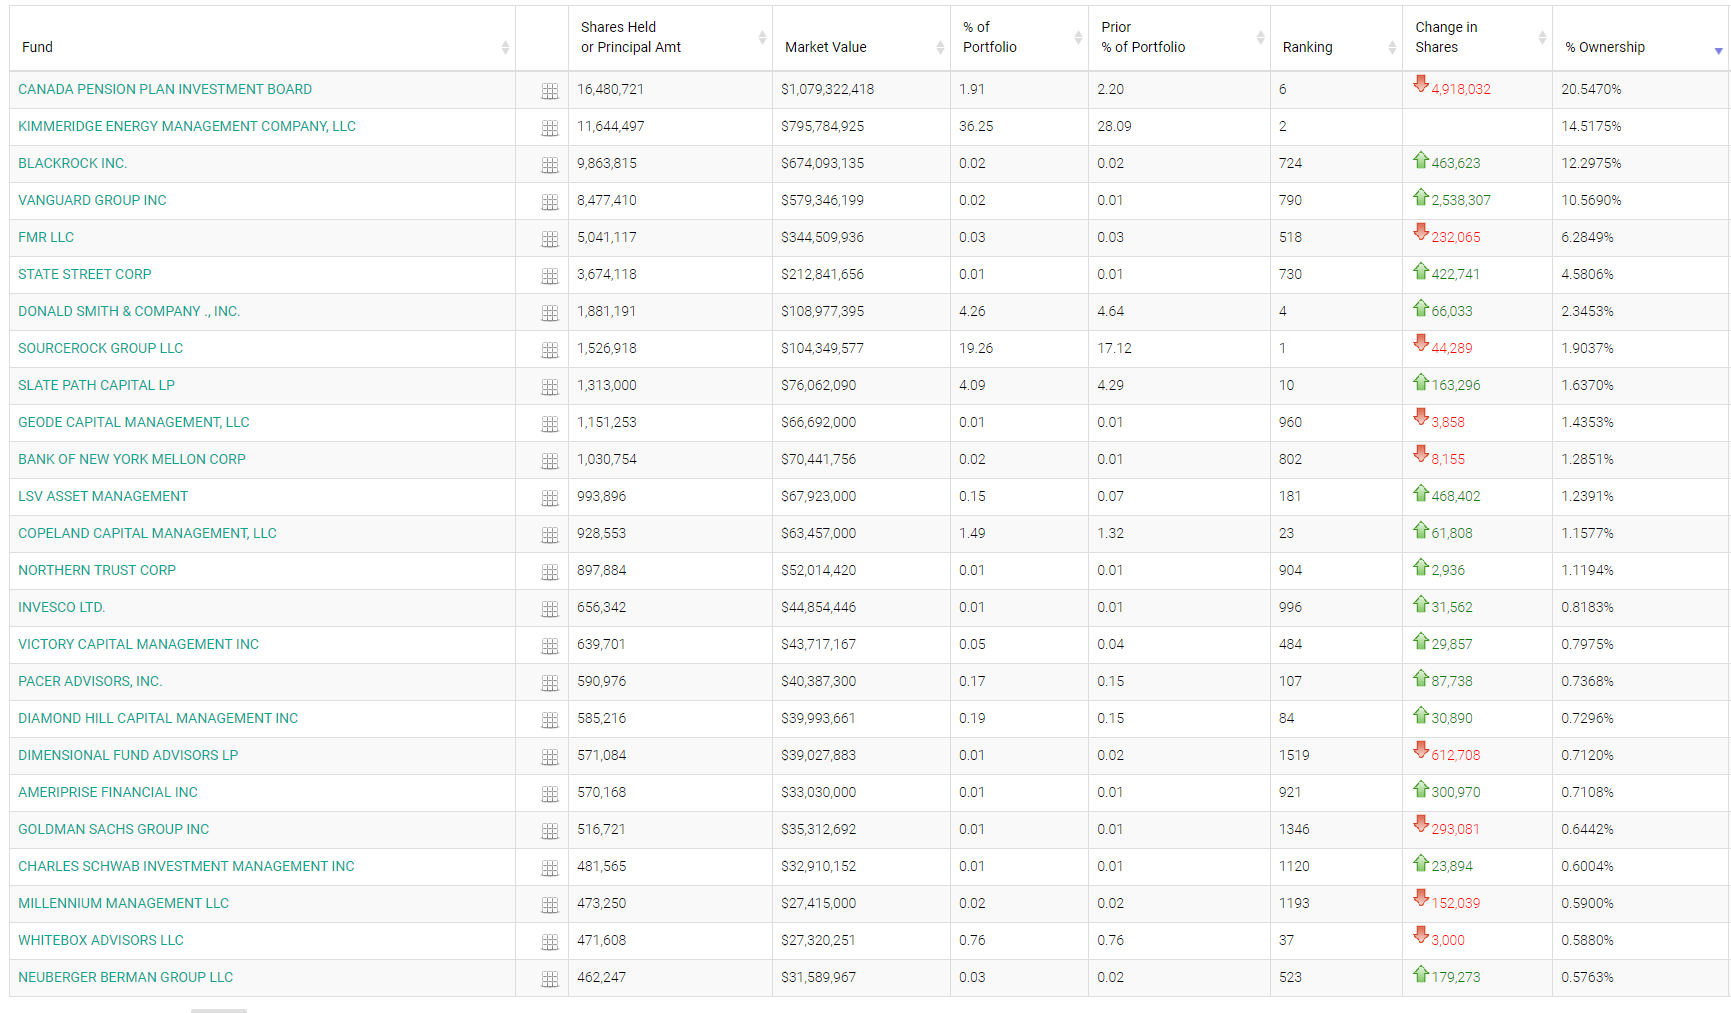This screenshot has height=1013, width=1731.
Task: Open grid icon for LSV Asset Management row
Action: point(550,498)
